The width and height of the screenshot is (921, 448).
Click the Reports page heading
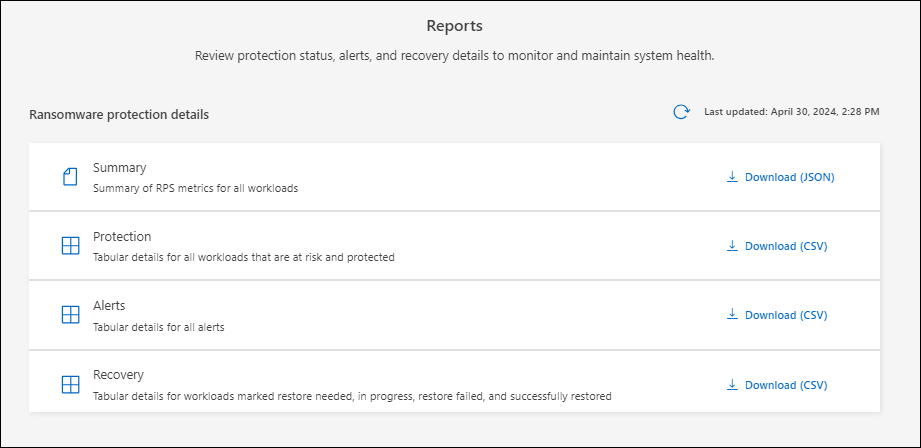click(x=455, y=26)
